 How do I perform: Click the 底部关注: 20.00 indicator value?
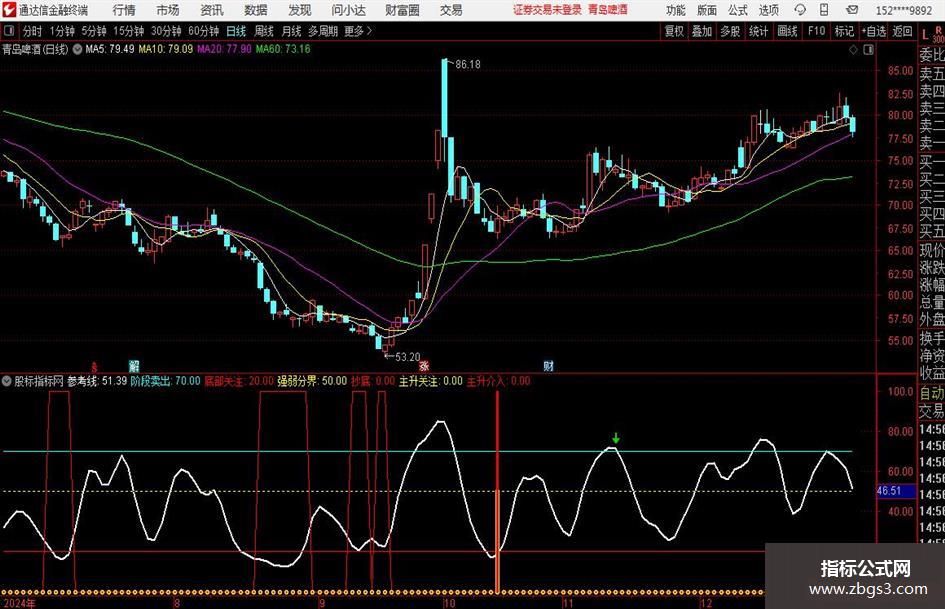[239, 381]
